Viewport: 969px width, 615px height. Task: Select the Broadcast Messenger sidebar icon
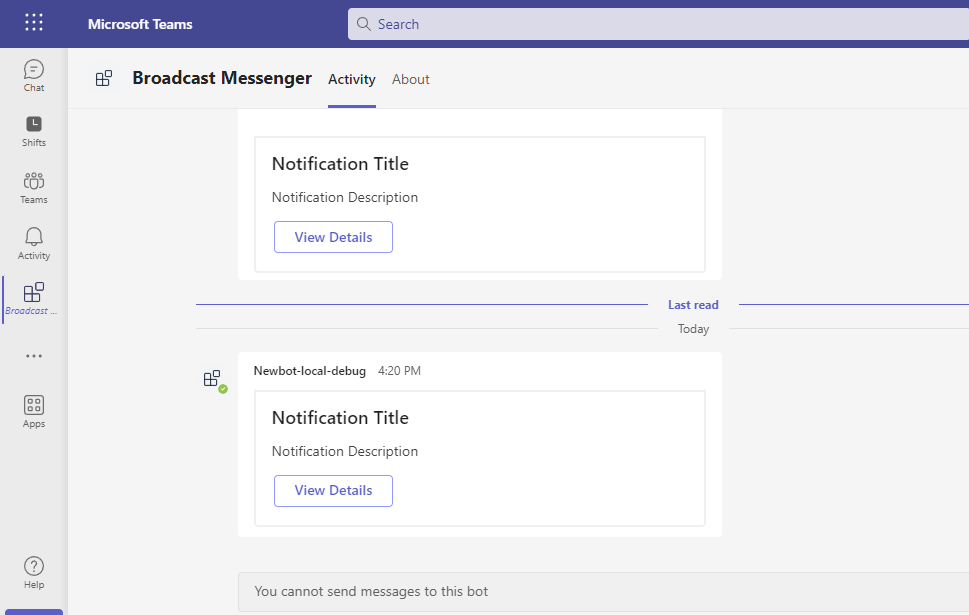point(33,297)
